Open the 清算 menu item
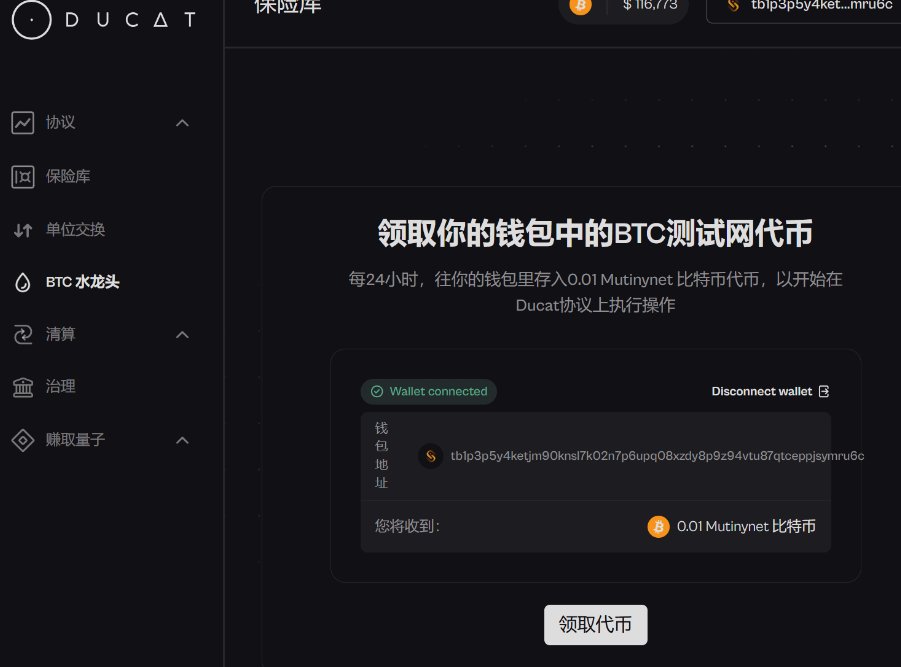Screen dimensions: 901x667 60,334
